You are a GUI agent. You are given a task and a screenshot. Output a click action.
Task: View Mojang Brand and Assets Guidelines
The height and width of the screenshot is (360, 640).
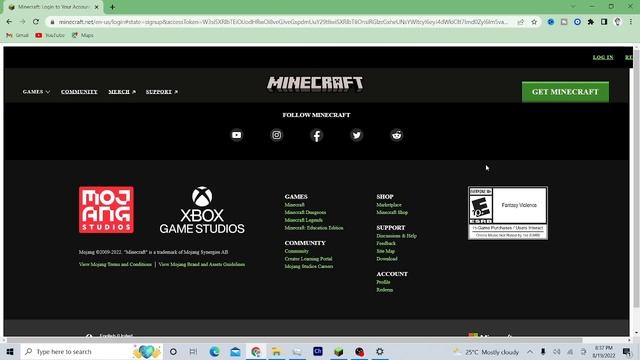(x=202, y=264)
